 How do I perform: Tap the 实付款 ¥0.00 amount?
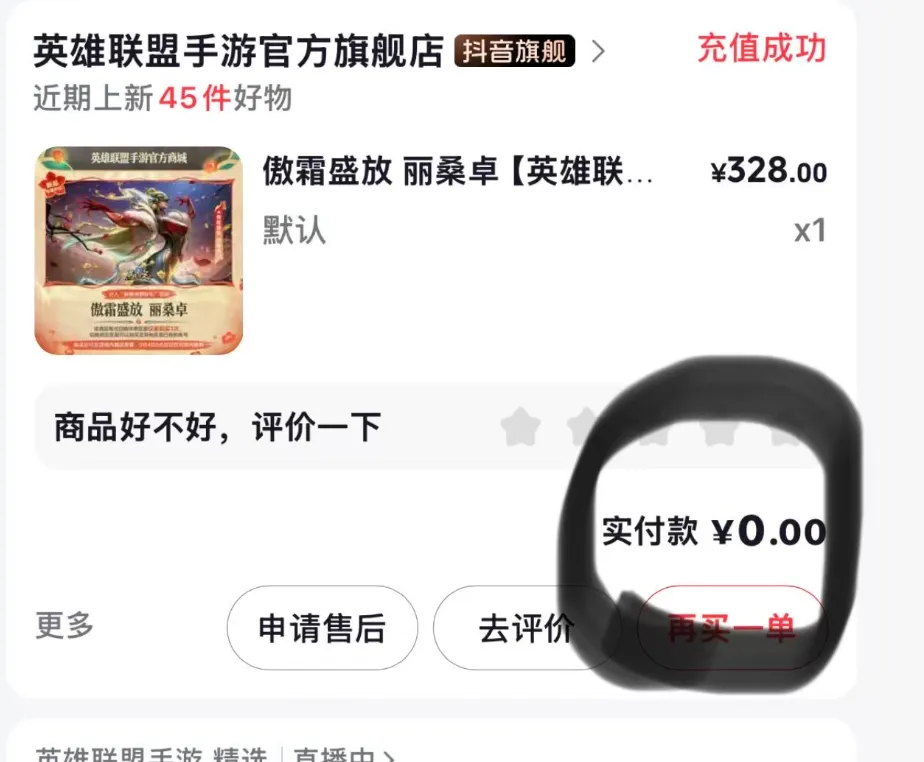[x=714, y=531]
